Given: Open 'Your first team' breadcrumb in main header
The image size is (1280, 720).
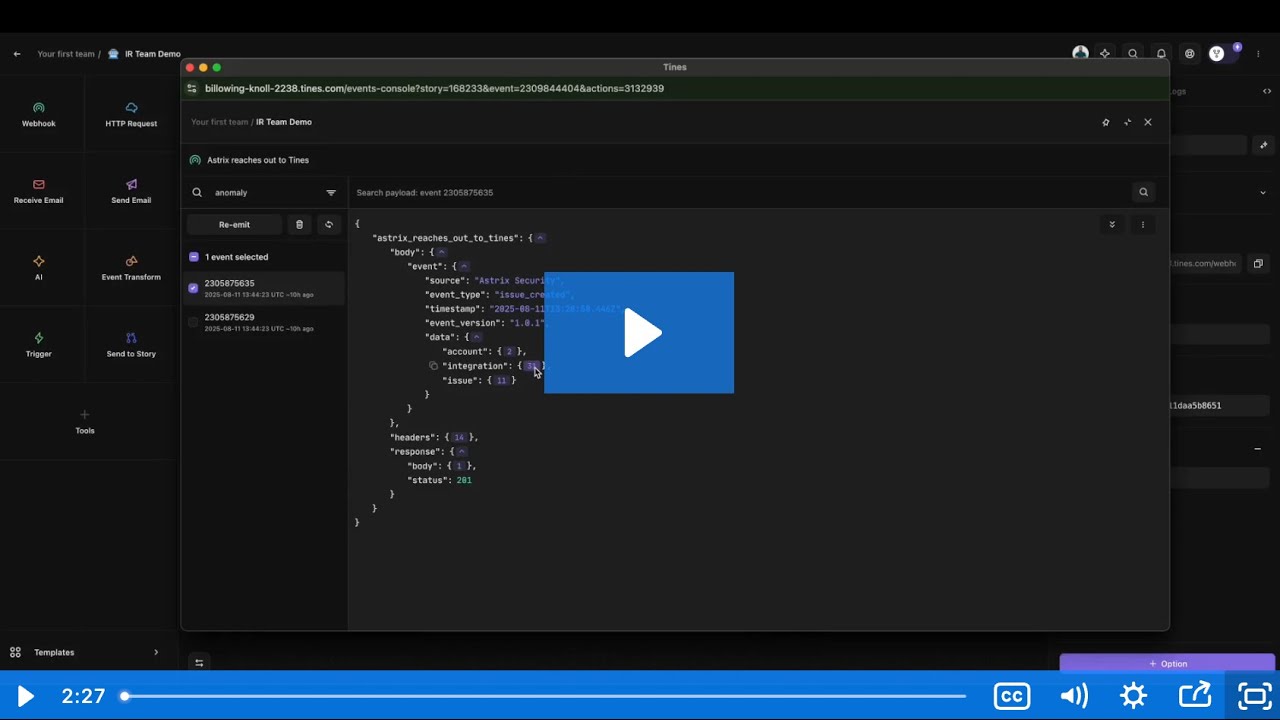Looking at the screenshot, I should click(x=66, y=54).
